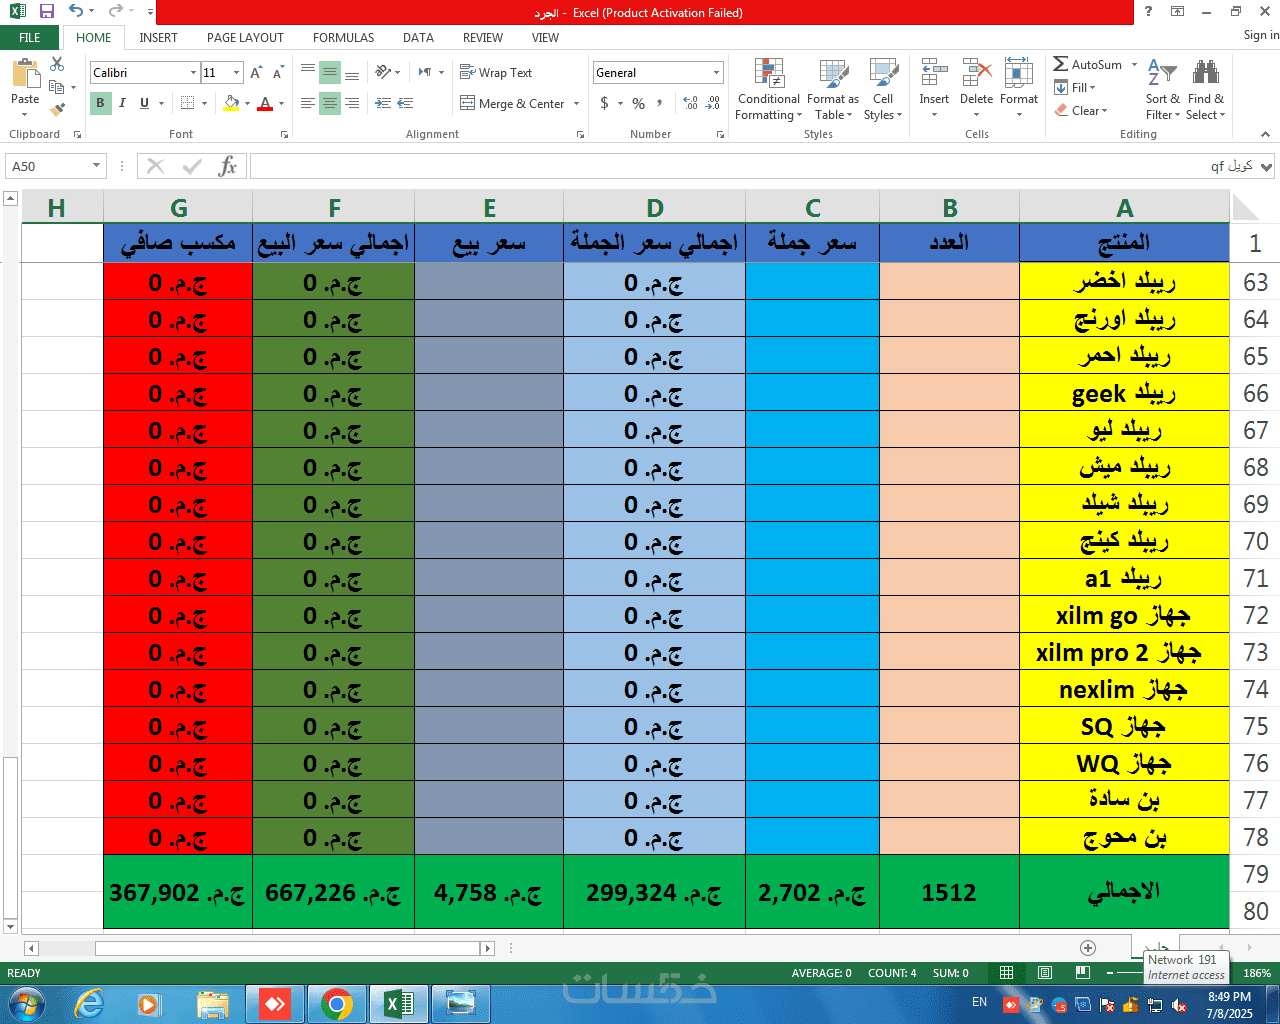Toggle Center horizontal alignment
Image resolution: width=1280 pixels, height=1024 pixels.
click(x=330, y=103)
